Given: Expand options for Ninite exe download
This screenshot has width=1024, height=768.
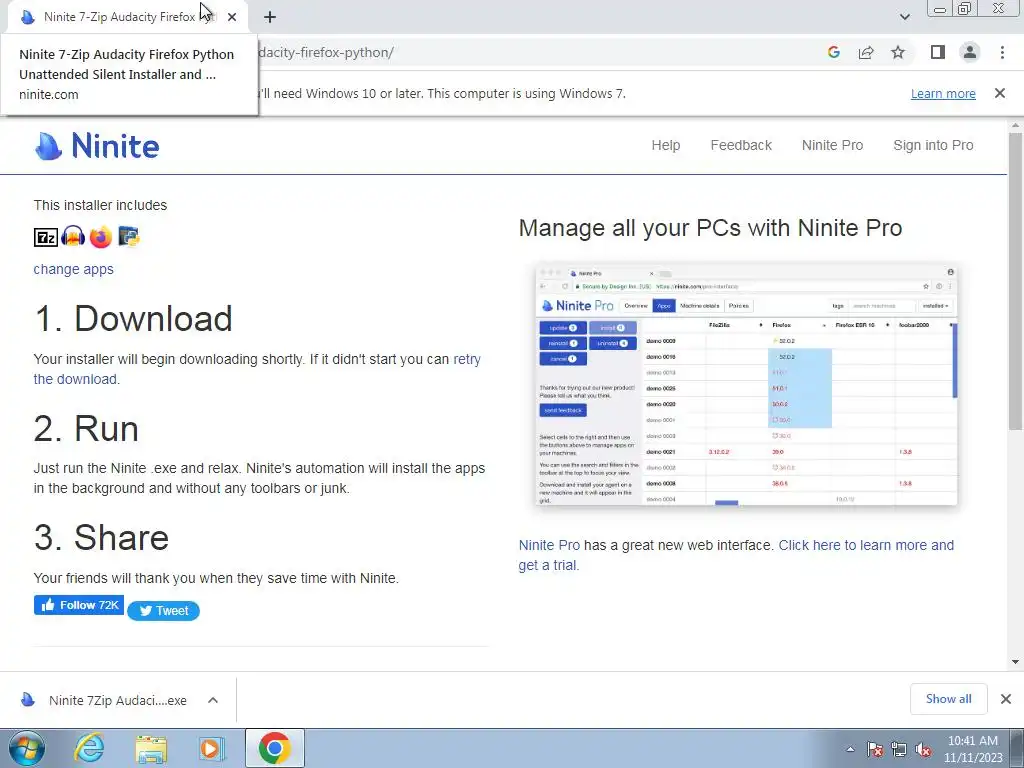Looking at the screenshot, I should [x=213, y=700].
